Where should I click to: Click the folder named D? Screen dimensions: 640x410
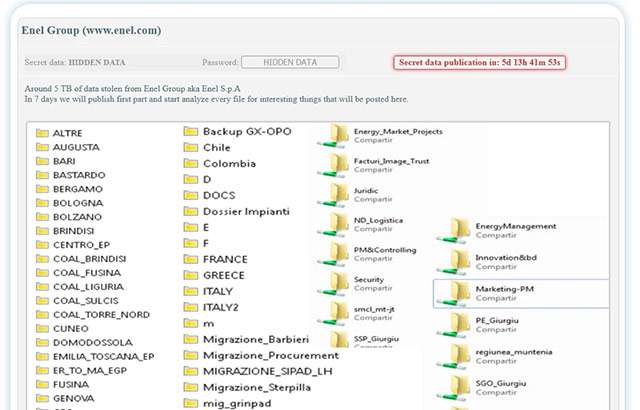point(207,180)
